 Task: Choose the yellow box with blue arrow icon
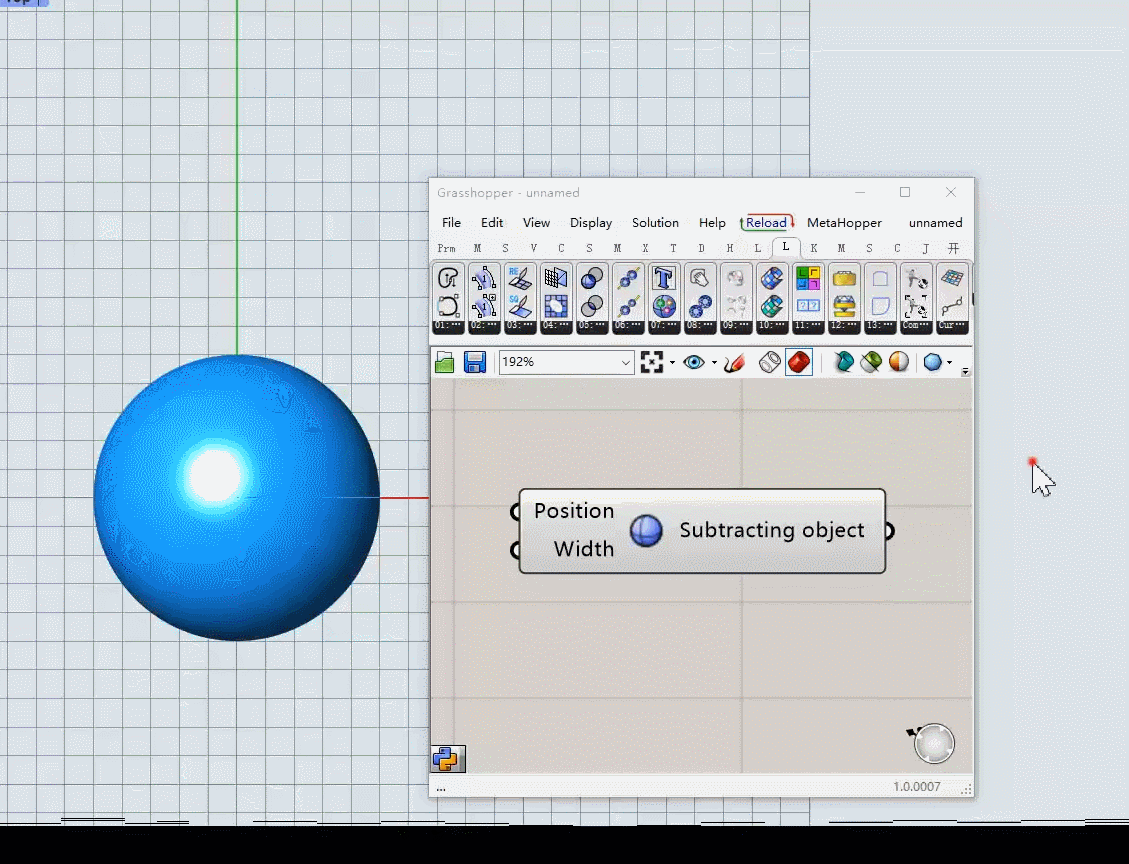tap(844, 306)
